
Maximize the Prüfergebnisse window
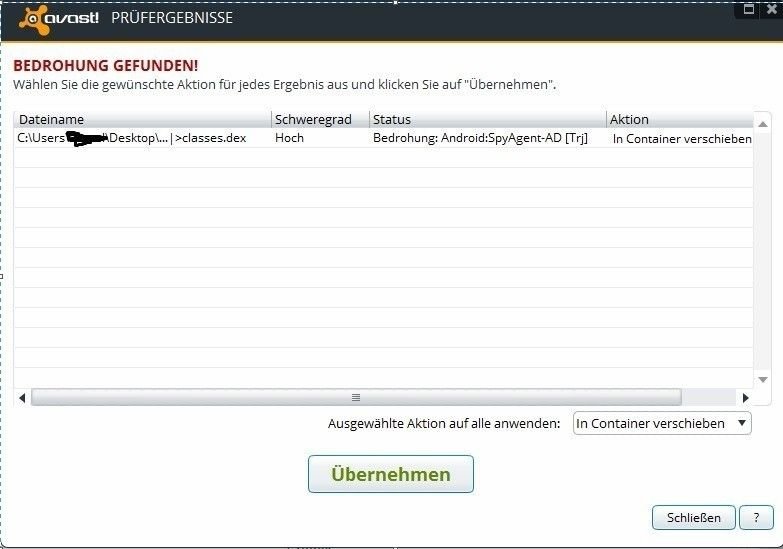pyautogui.click(x=749, y=9)
